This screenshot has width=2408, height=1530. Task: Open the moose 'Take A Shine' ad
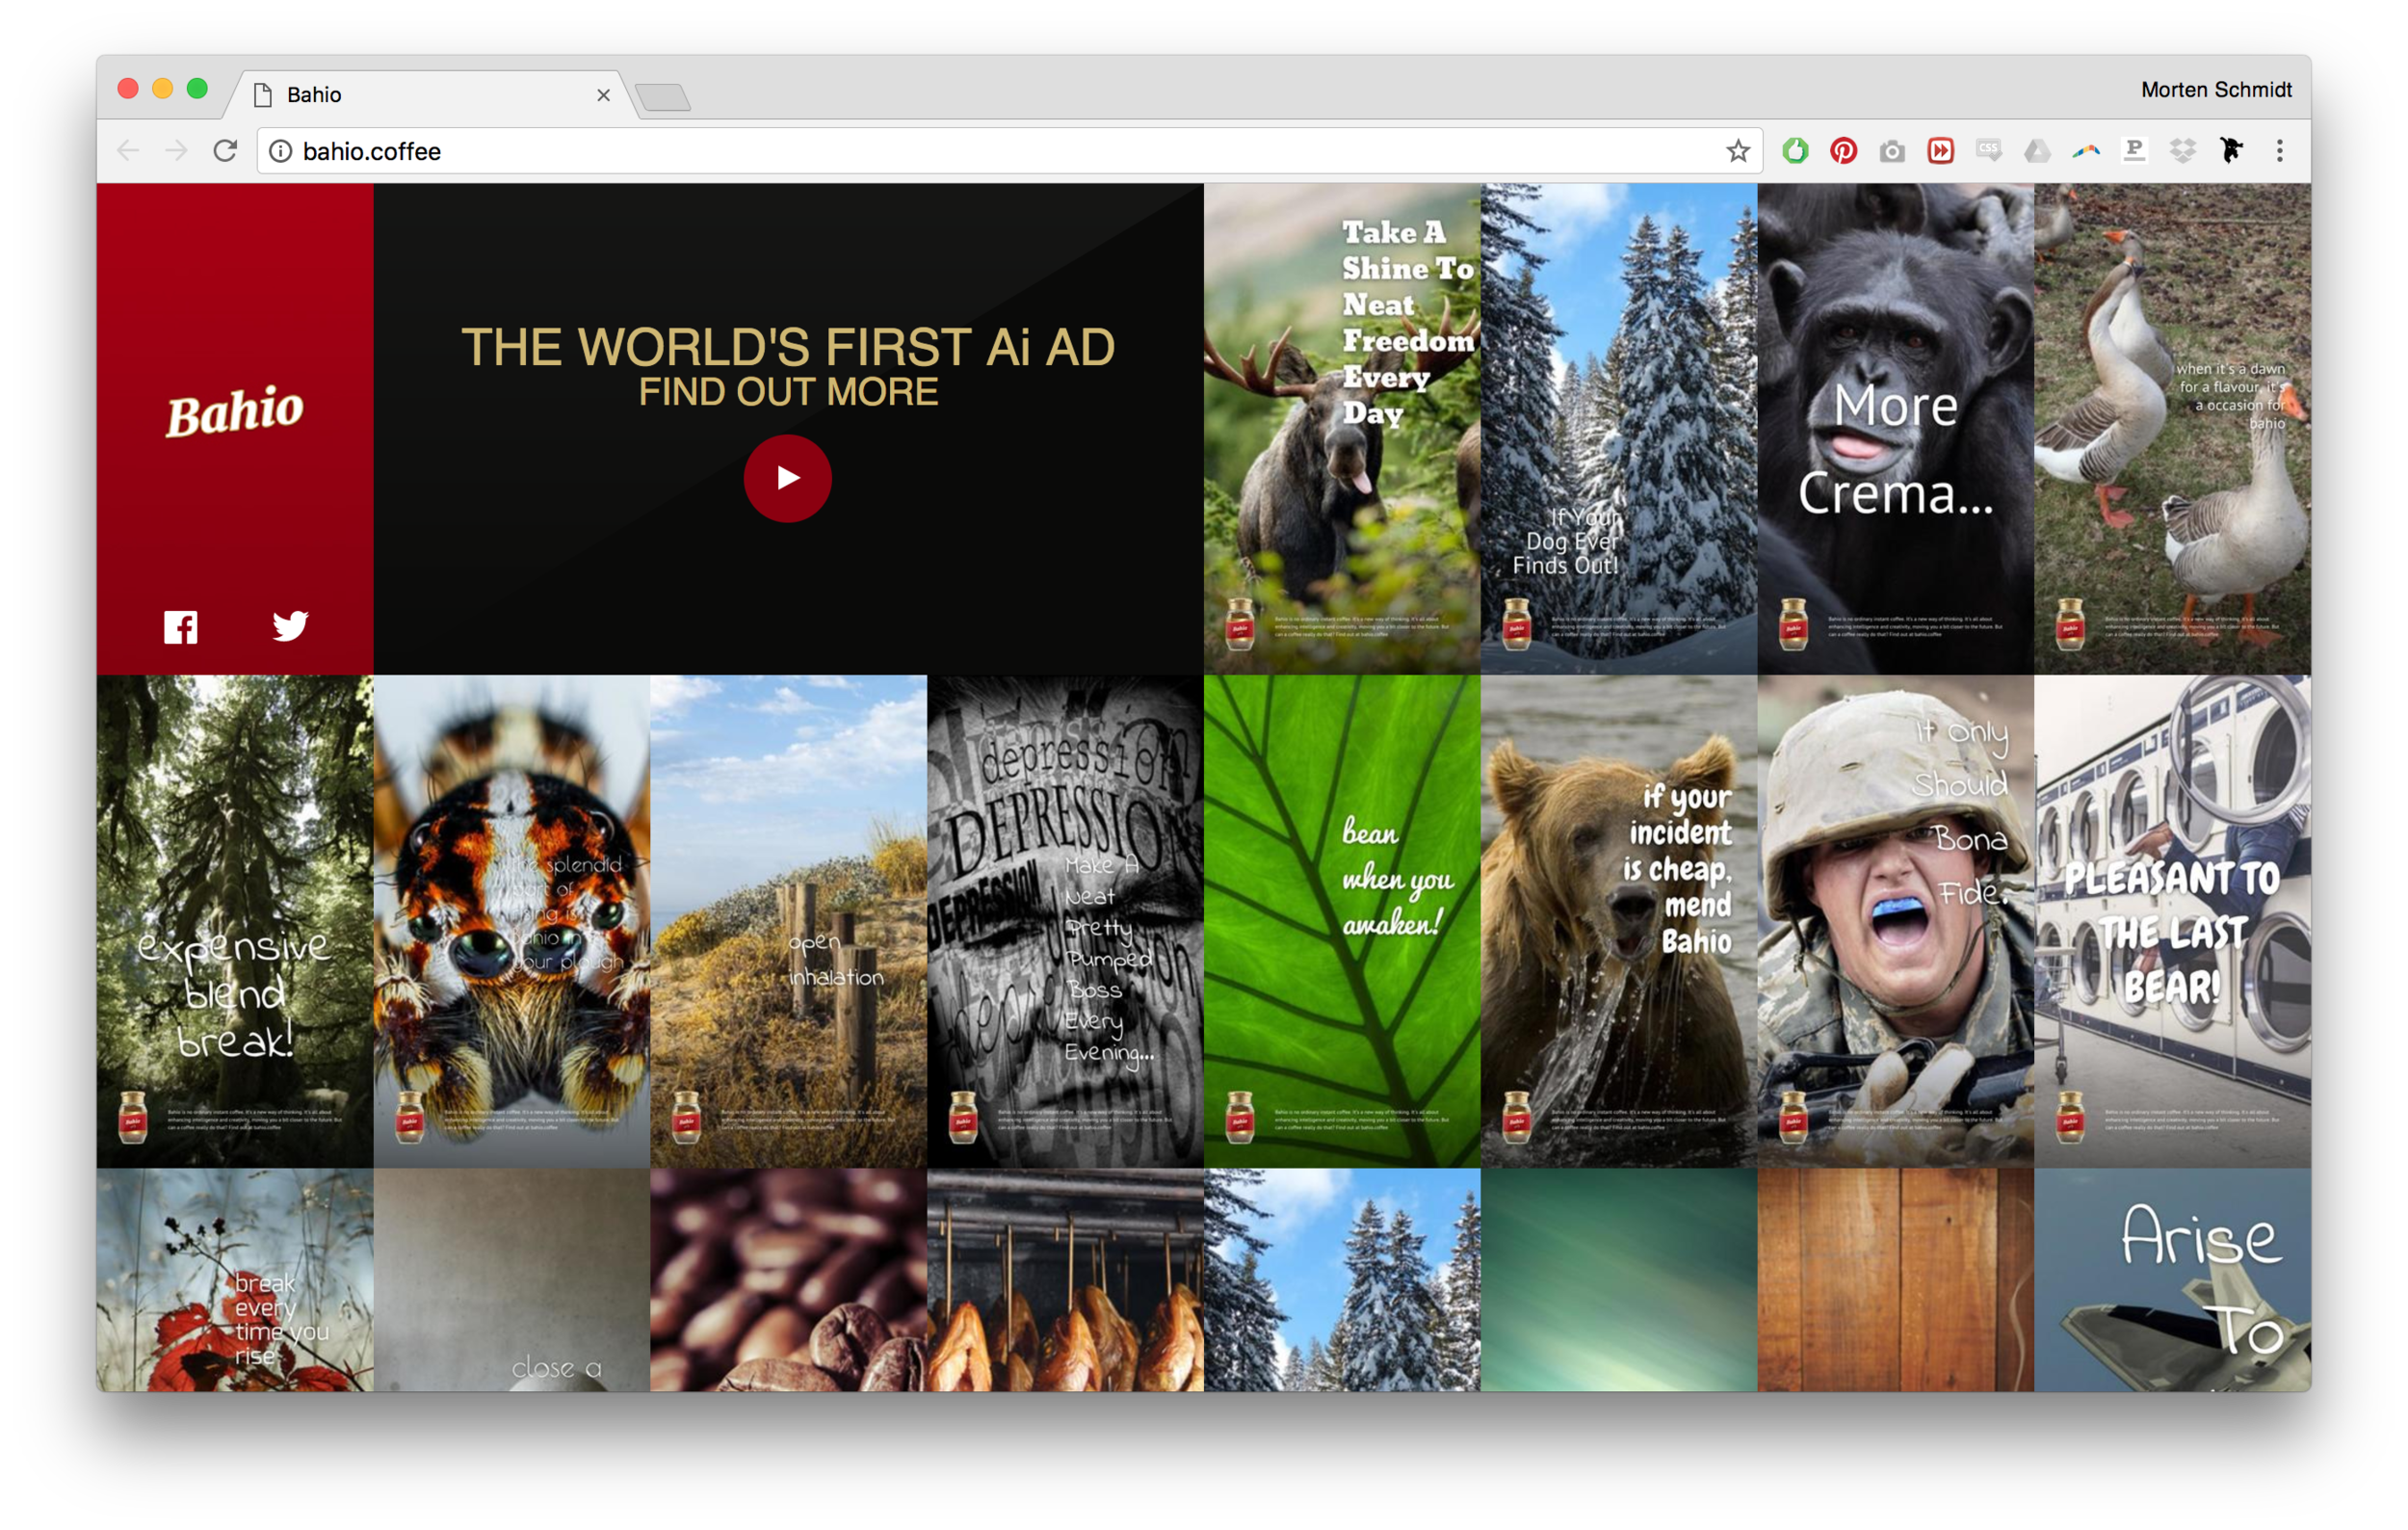point(1342,429)
